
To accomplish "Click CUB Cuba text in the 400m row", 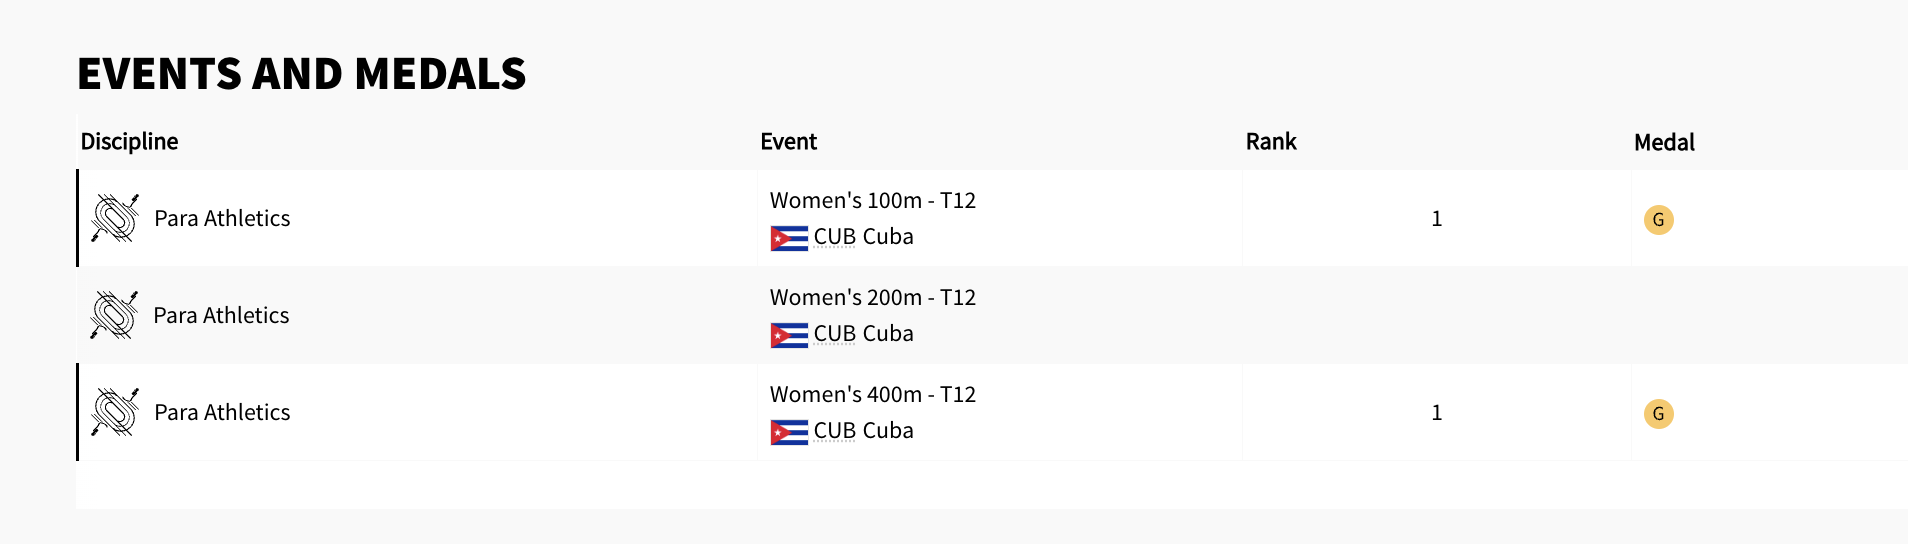I will click(x=863, y=431).
